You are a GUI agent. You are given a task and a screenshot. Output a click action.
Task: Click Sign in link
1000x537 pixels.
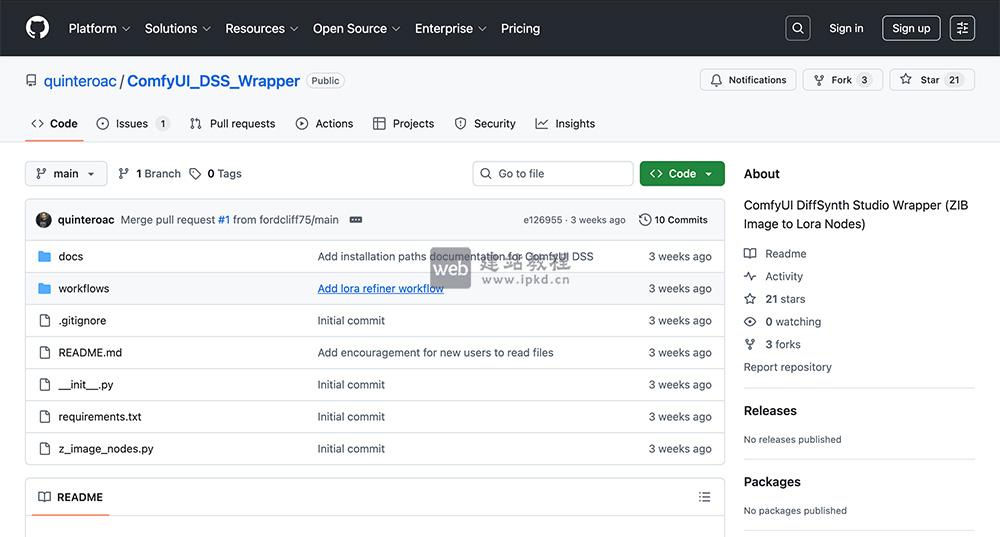[x=846, y=28]
